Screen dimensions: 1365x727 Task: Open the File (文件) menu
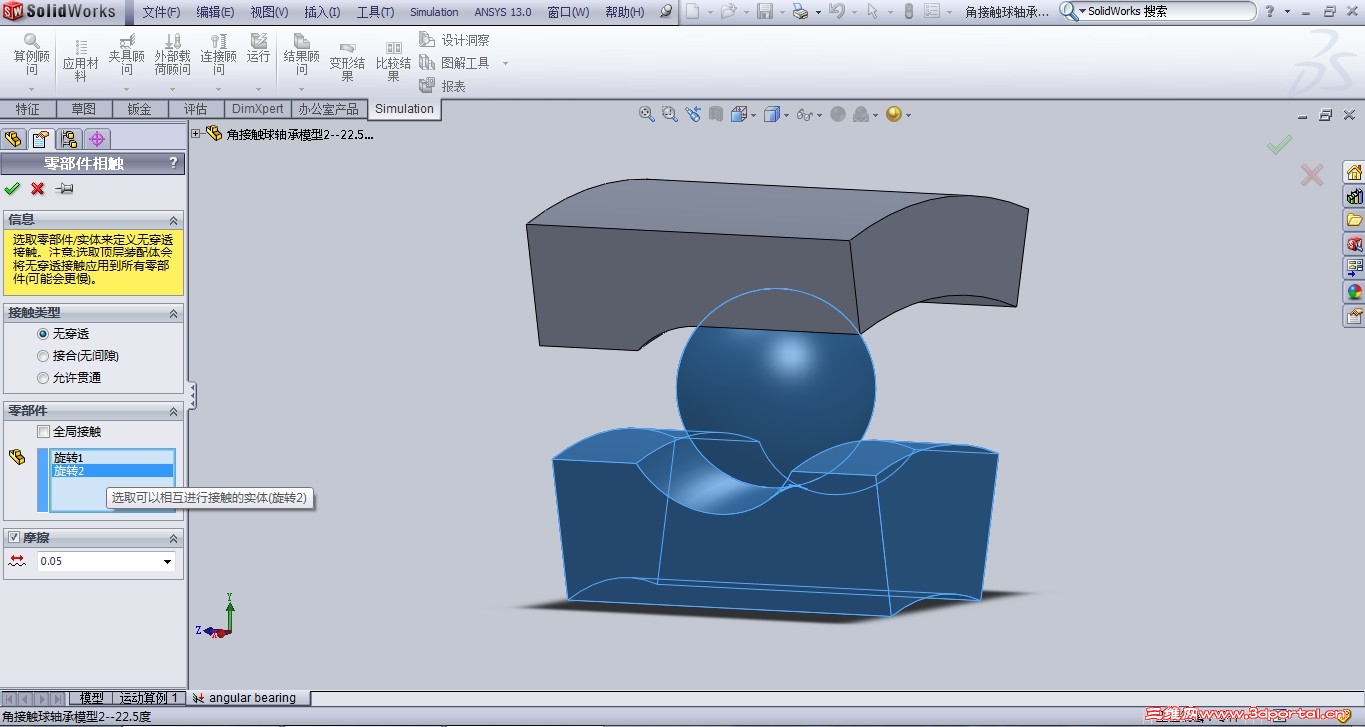pos(162,12)
